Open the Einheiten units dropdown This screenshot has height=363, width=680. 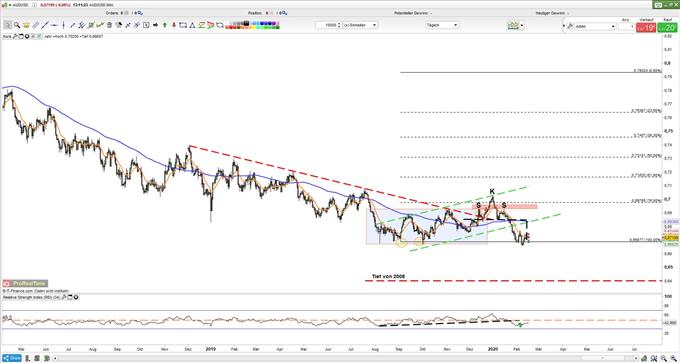pos(360,25)
